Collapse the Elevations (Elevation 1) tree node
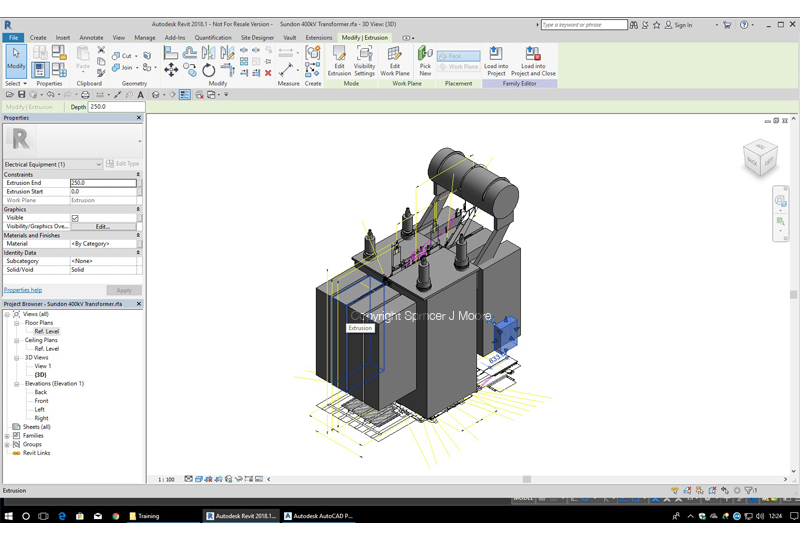The image size is (800, 533). 17,384
